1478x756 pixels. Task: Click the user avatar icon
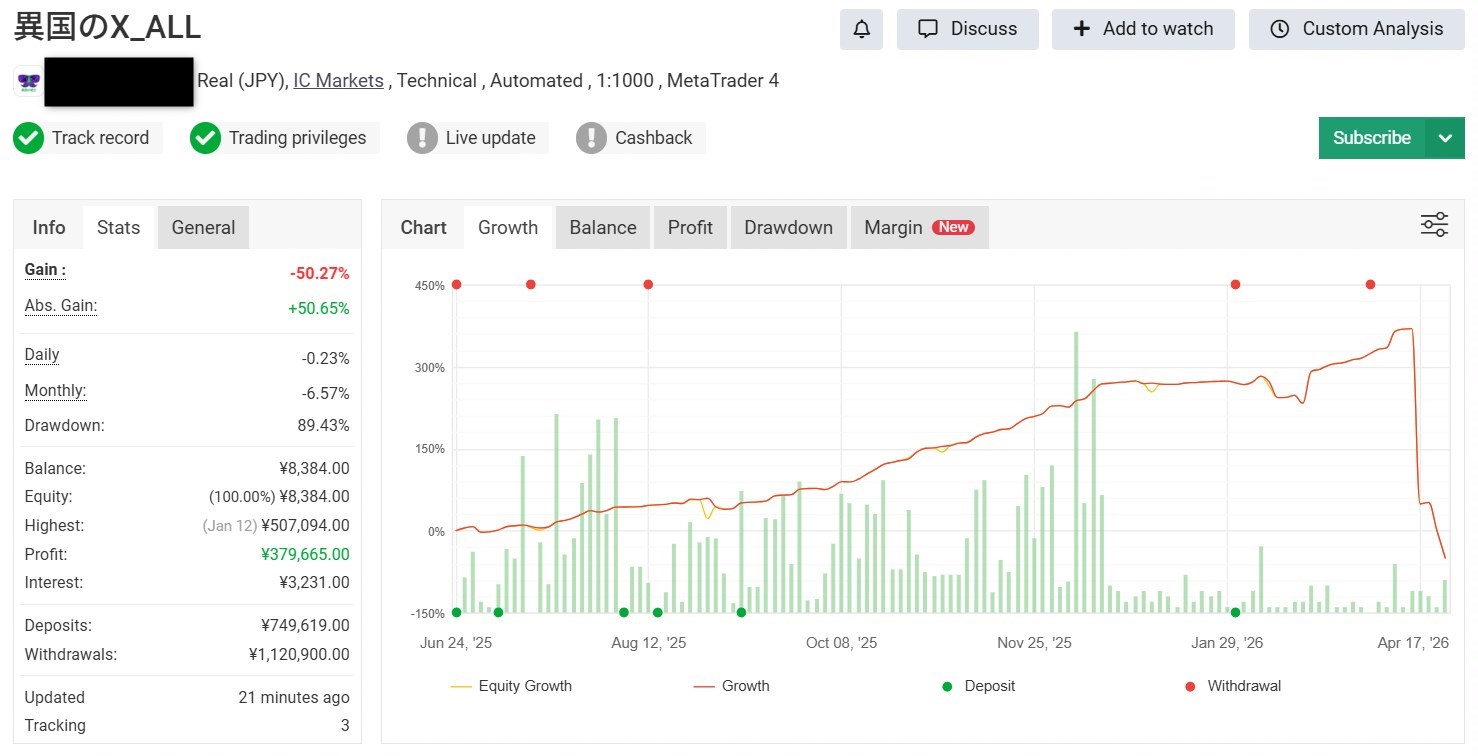click(x=28, y=81)
